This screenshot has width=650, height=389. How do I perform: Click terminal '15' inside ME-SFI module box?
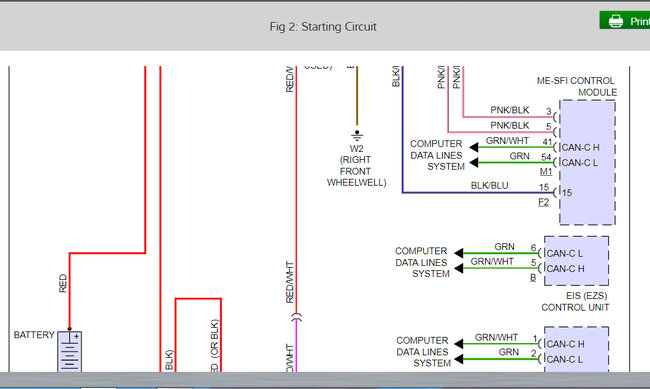(567, 193)
